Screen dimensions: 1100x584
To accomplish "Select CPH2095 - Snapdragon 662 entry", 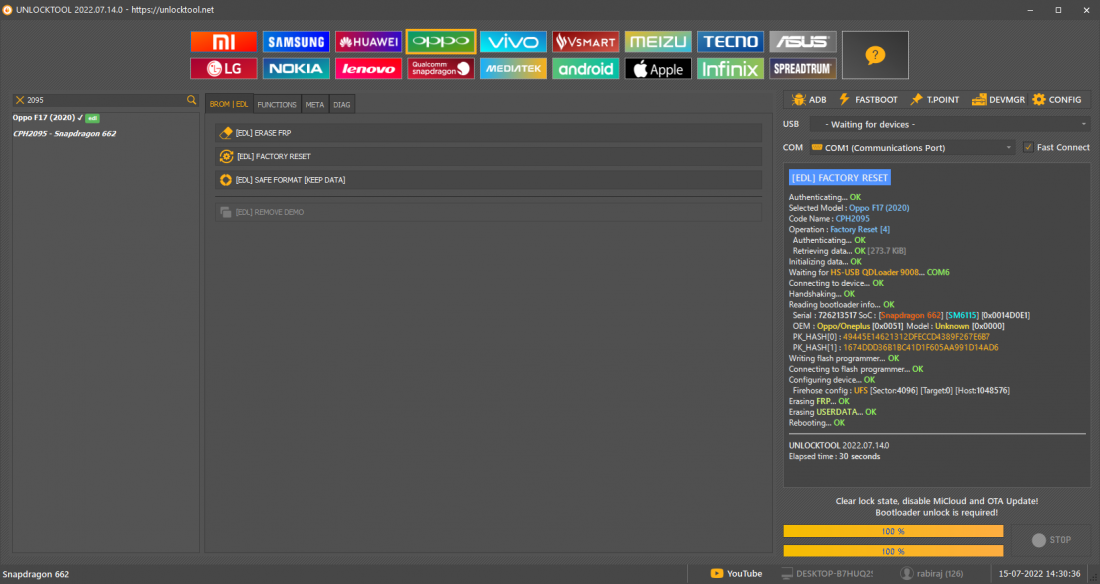I will tap(65, 133).
